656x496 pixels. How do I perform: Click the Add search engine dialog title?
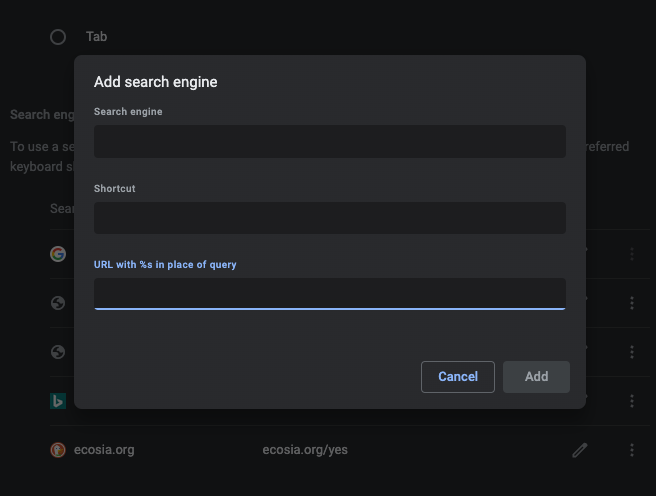coord(156,82)
